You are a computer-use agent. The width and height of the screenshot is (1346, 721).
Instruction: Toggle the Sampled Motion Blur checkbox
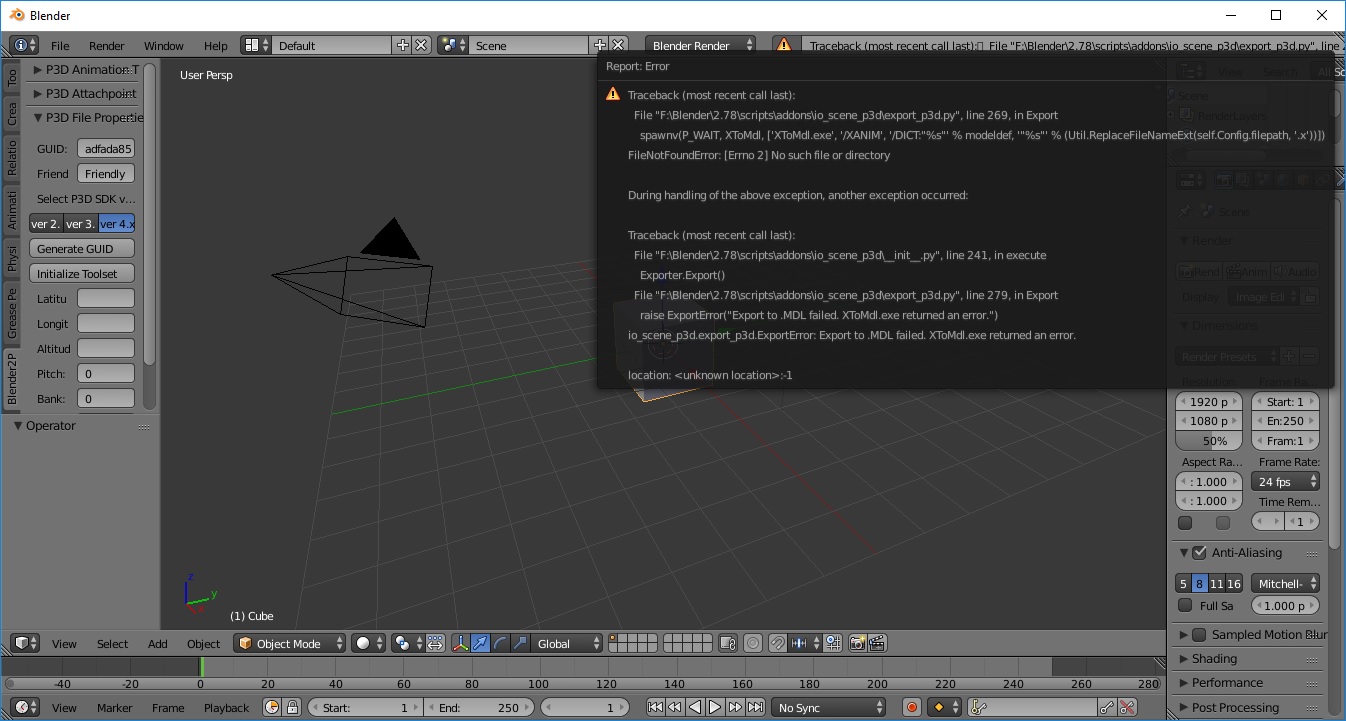[x=1199, y=634]
